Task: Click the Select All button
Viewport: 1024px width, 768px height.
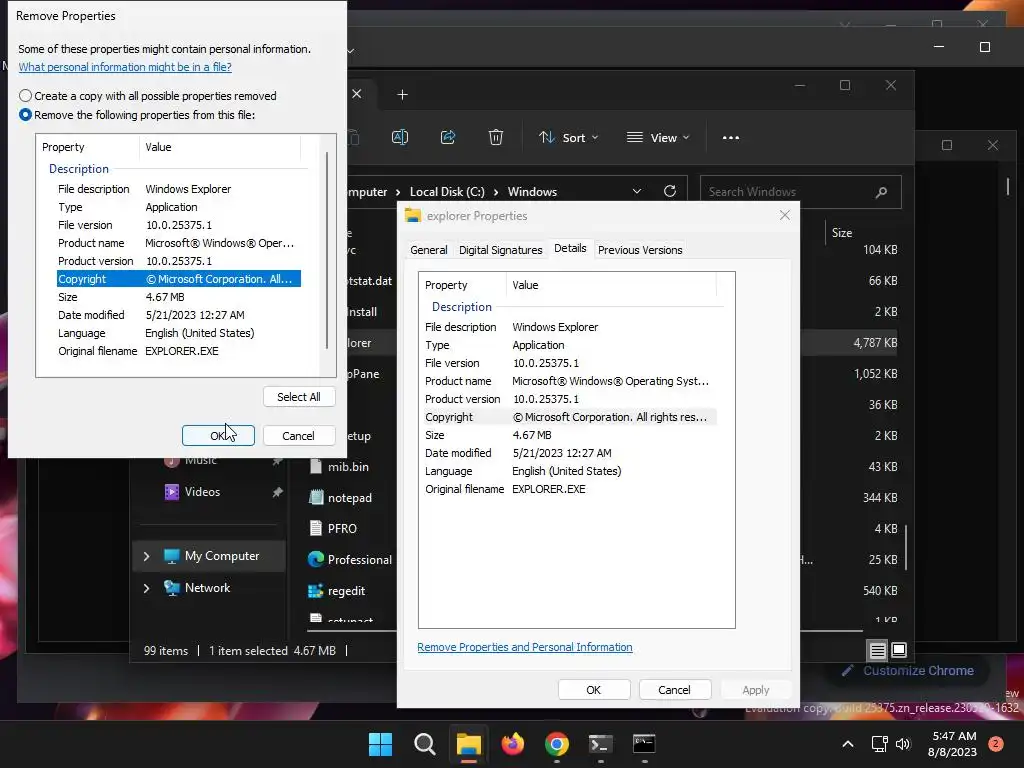Action: pyautogui.click(x=298, y=396)
